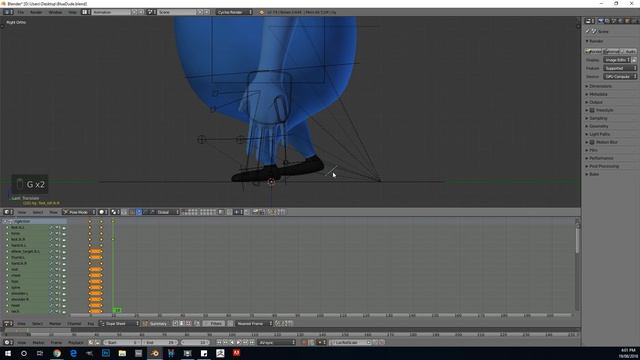Image resolution: width=640 pixels, height=360 pixels.
Task: Toggle automatic keyframe record button in timeline
Action: pos(304,342)
